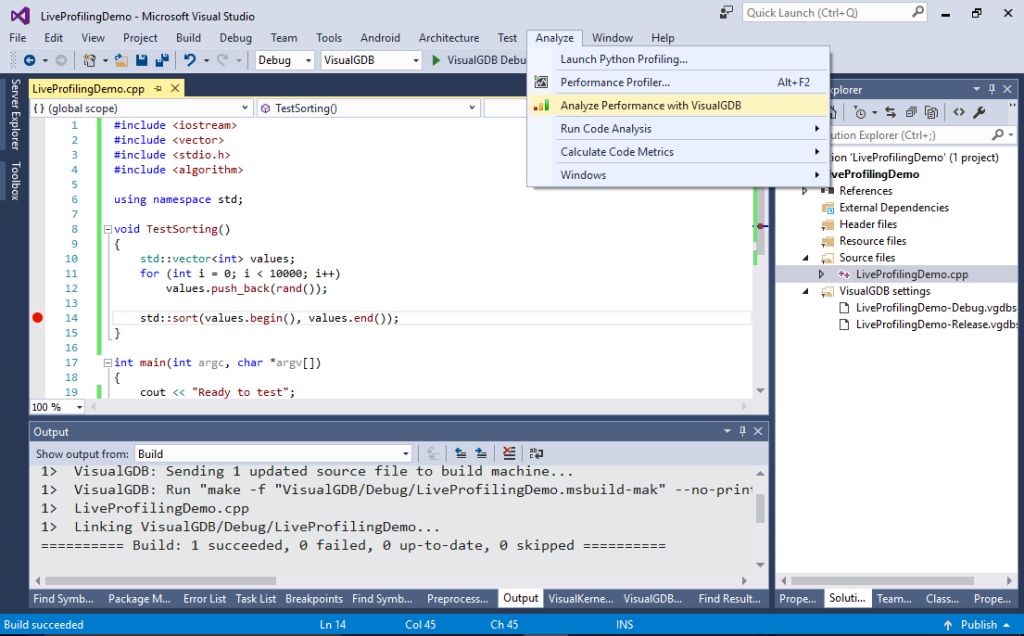The height and width of the screenshot is (636, 1024).
Task: Toggle the breakpoint on line 14
Action: click(38, 318)
